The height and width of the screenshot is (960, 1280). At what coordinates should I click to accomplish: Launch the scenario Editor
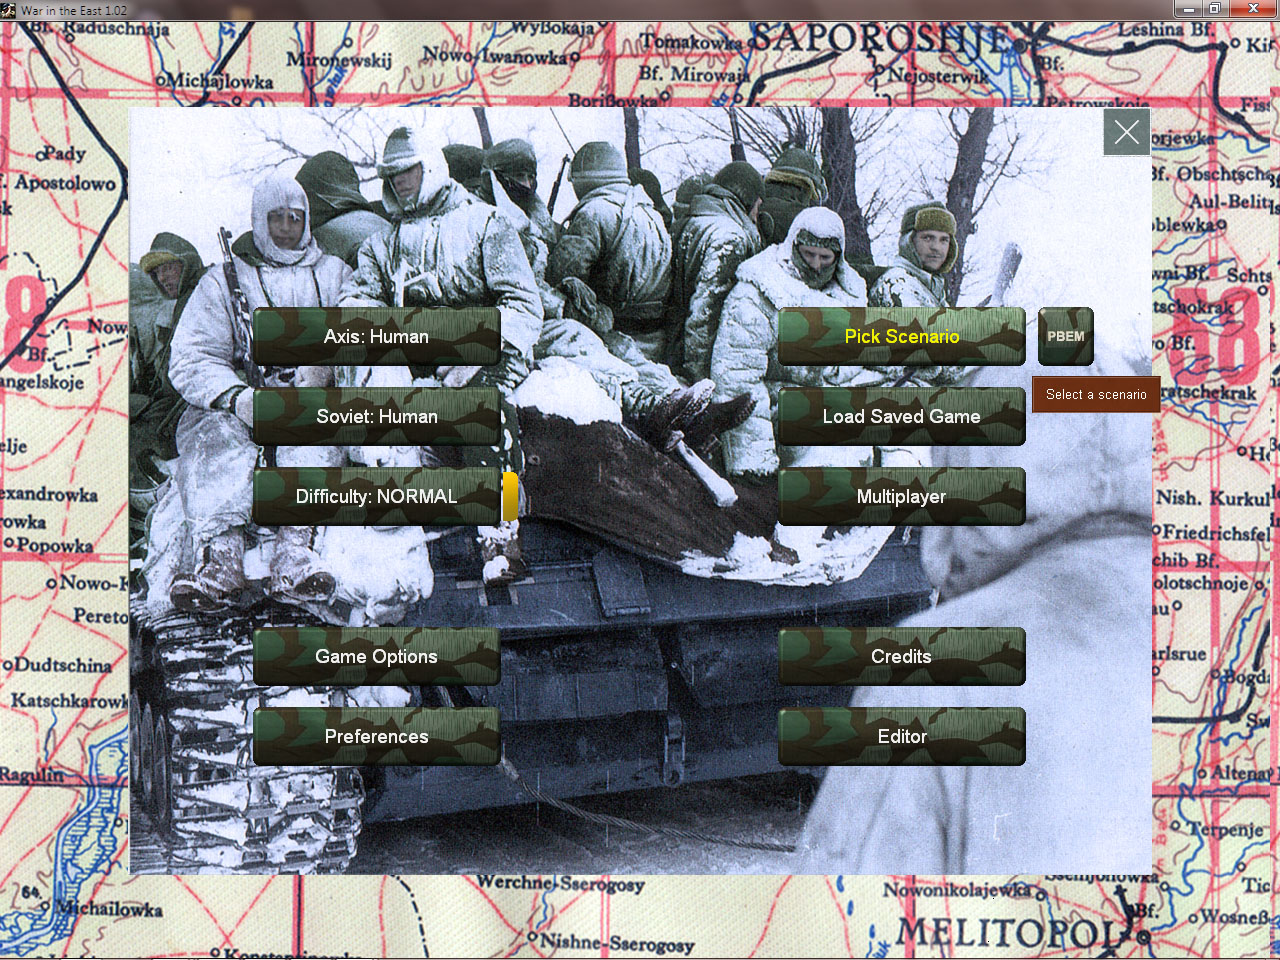902,737
